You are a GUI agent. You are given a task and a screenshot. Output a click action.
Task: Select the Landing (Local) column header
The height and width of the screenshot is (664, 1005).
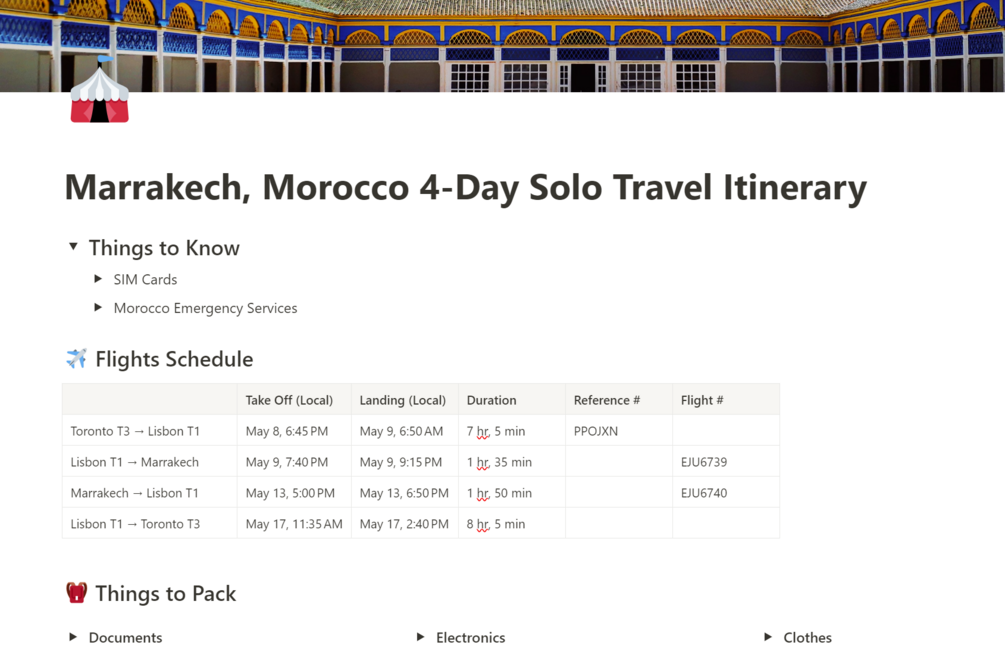click(402, 400)
